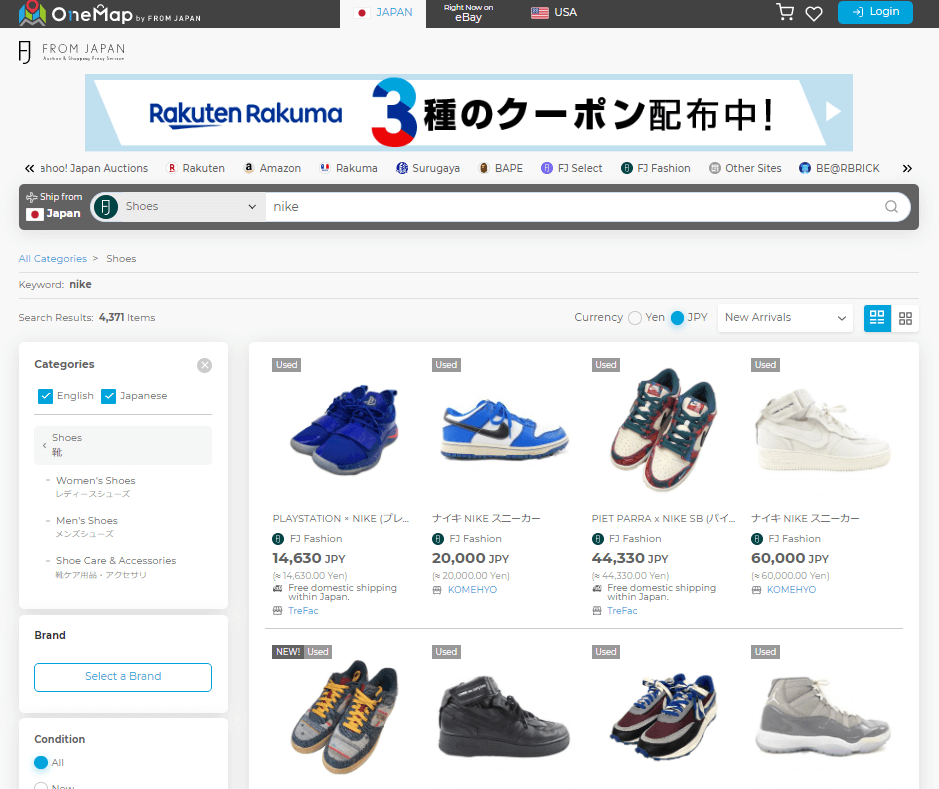Expand Women's Shoes subcategory
Screen dimensions: 939x789
point(95,481)
